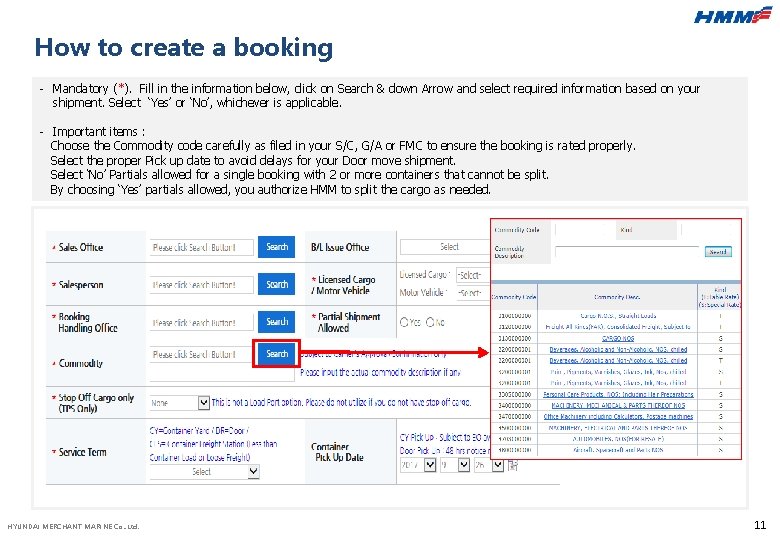Open Beverages link in the Kind T row
780x540 pixels.
pos(618,360)
